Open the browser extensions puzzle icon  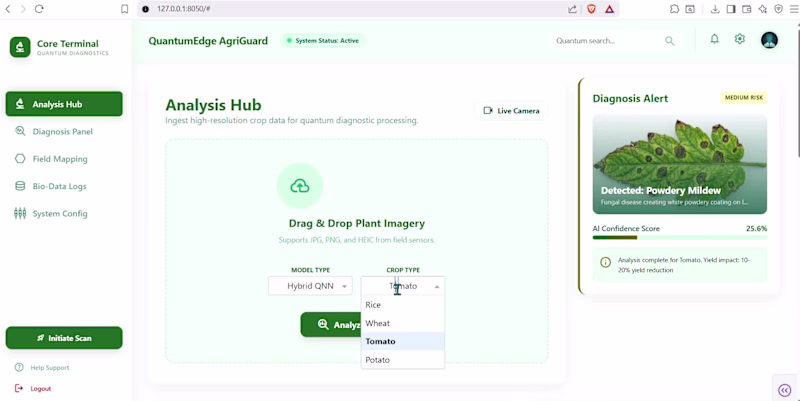(x=674, y=9)
